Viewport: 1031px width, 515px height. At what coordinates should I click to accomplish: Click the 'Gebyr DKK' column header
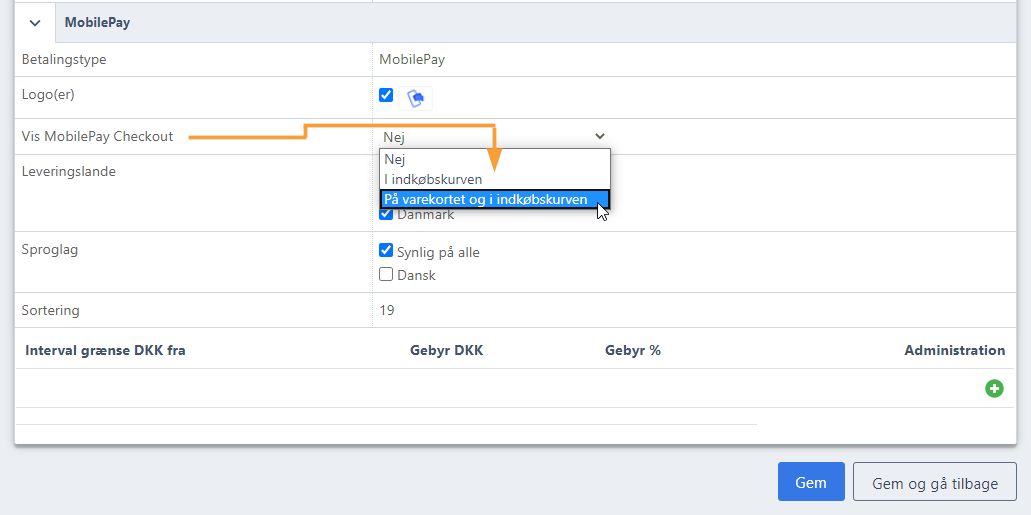pyautogui.click(x=446, y=351)
